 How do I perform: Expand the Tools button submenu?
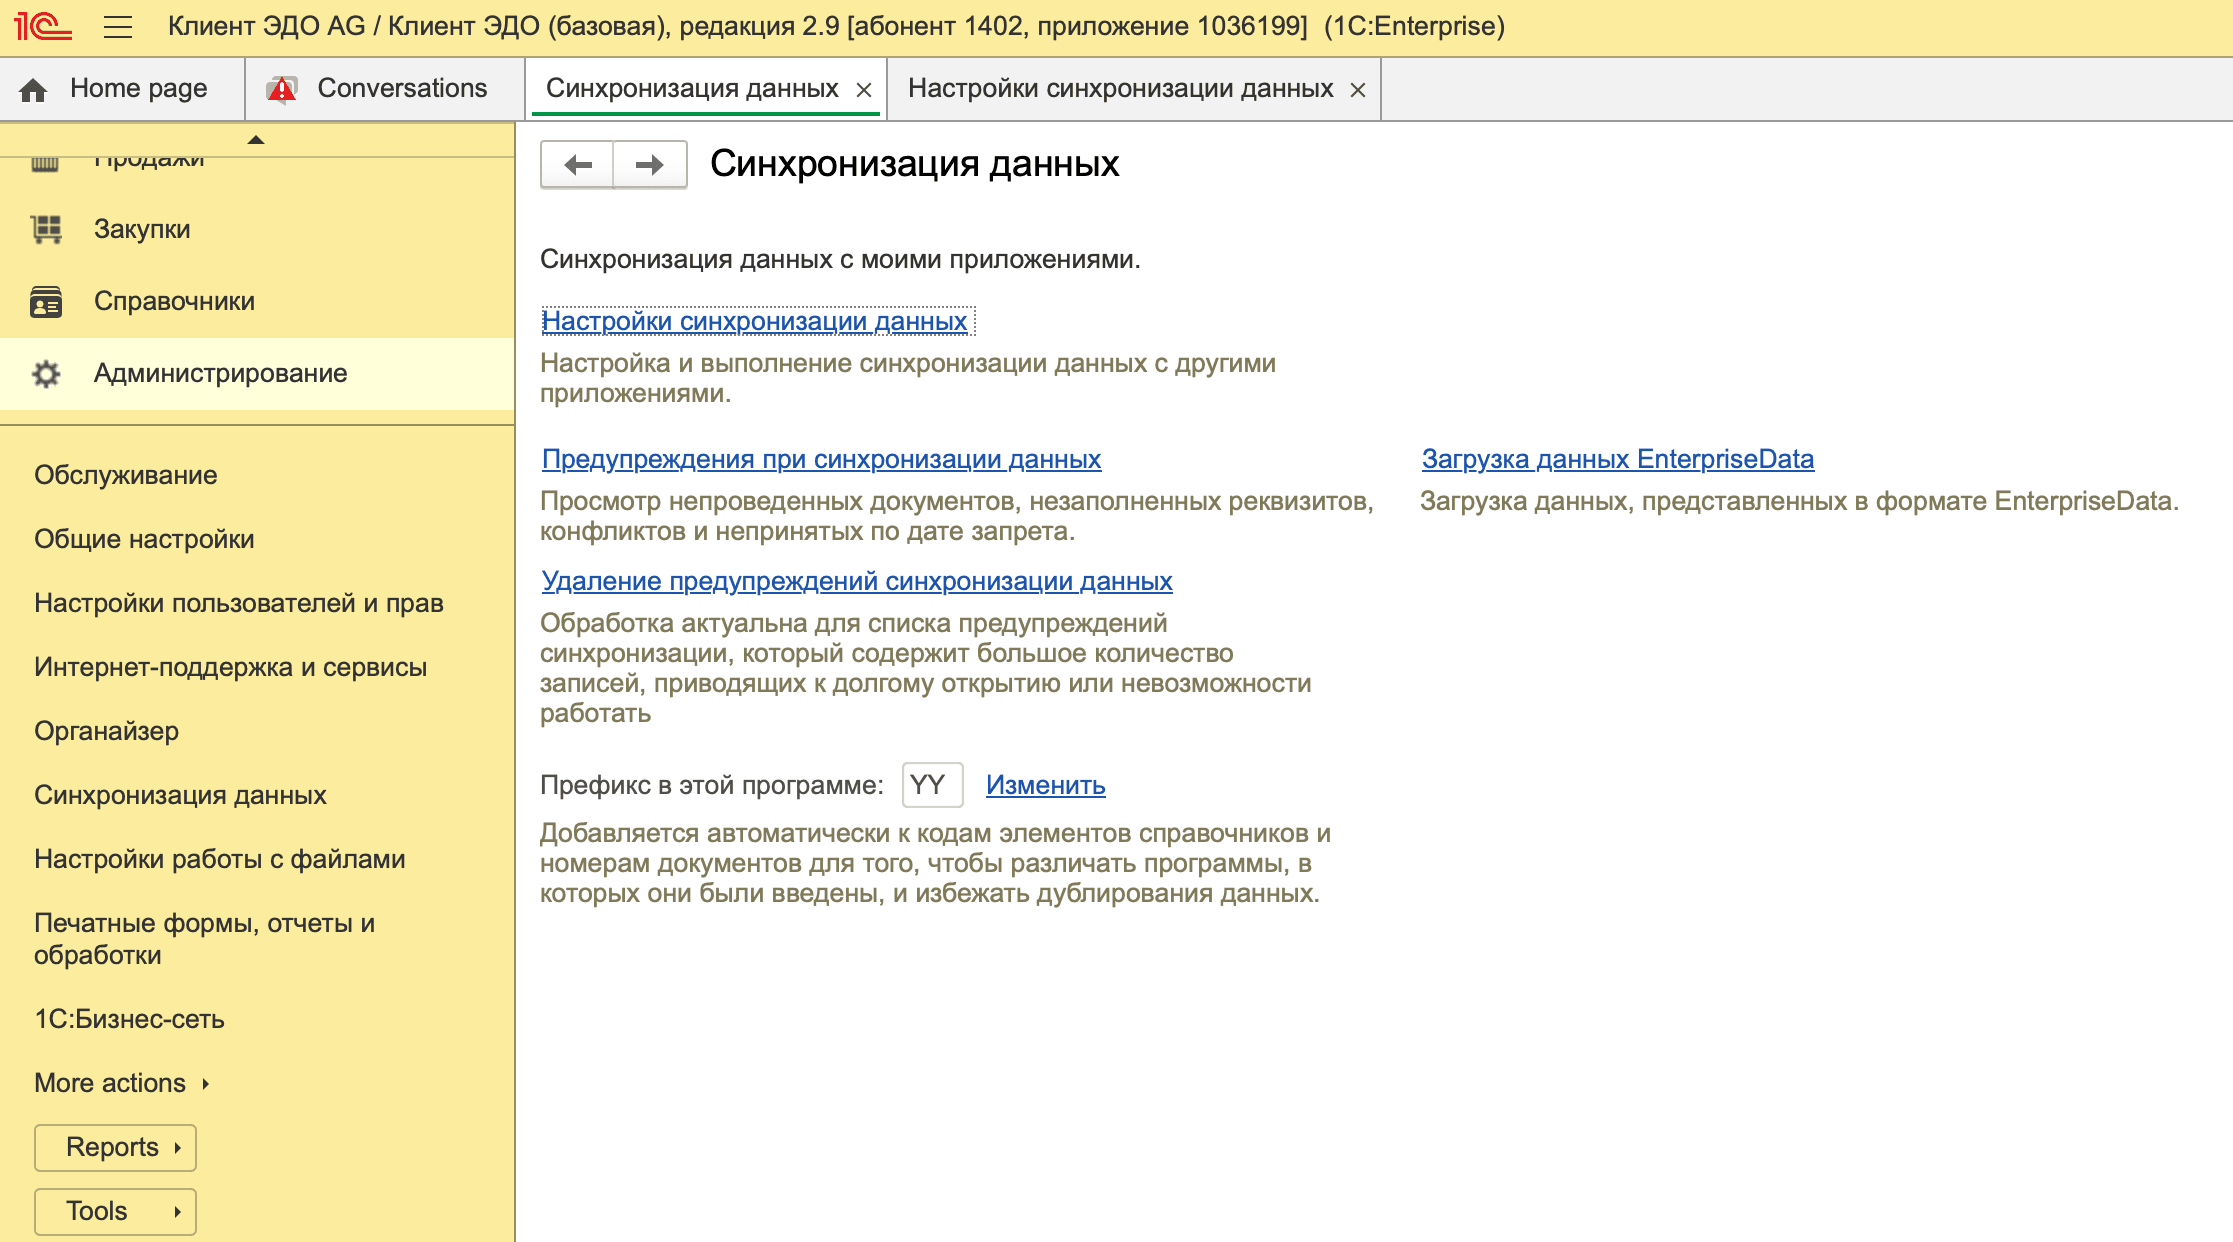tap(114, 1210)
